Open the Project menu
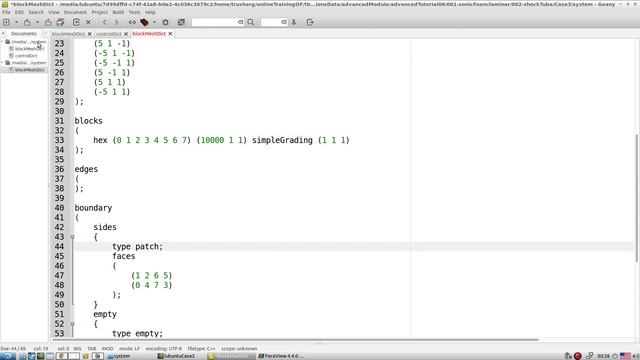 pos(100,12)
